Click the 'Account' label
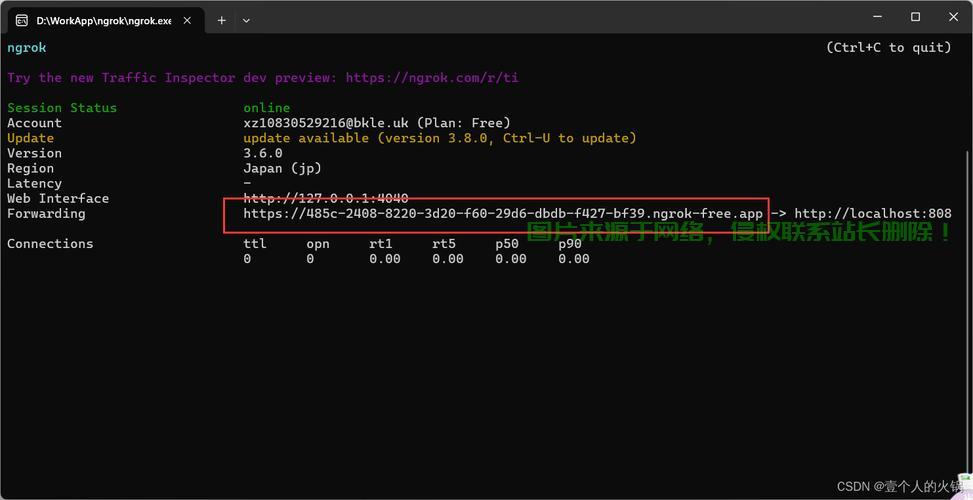The width and height of the screenshot is (973, 500). (34, 123)
